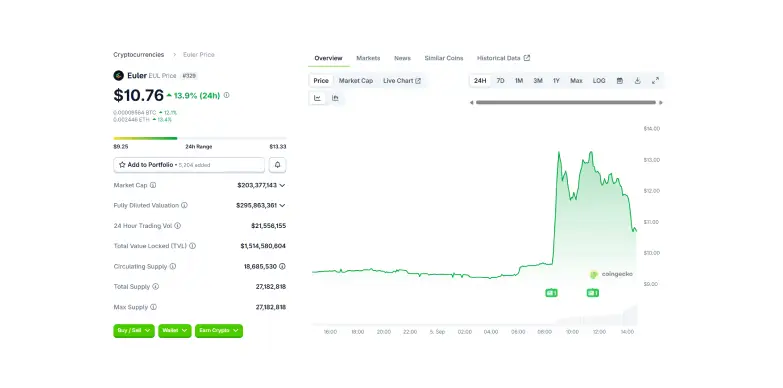The width and height of the screenshot is (783, 388).
Task: Click the download chart icon
Action: tap(637, 80)
